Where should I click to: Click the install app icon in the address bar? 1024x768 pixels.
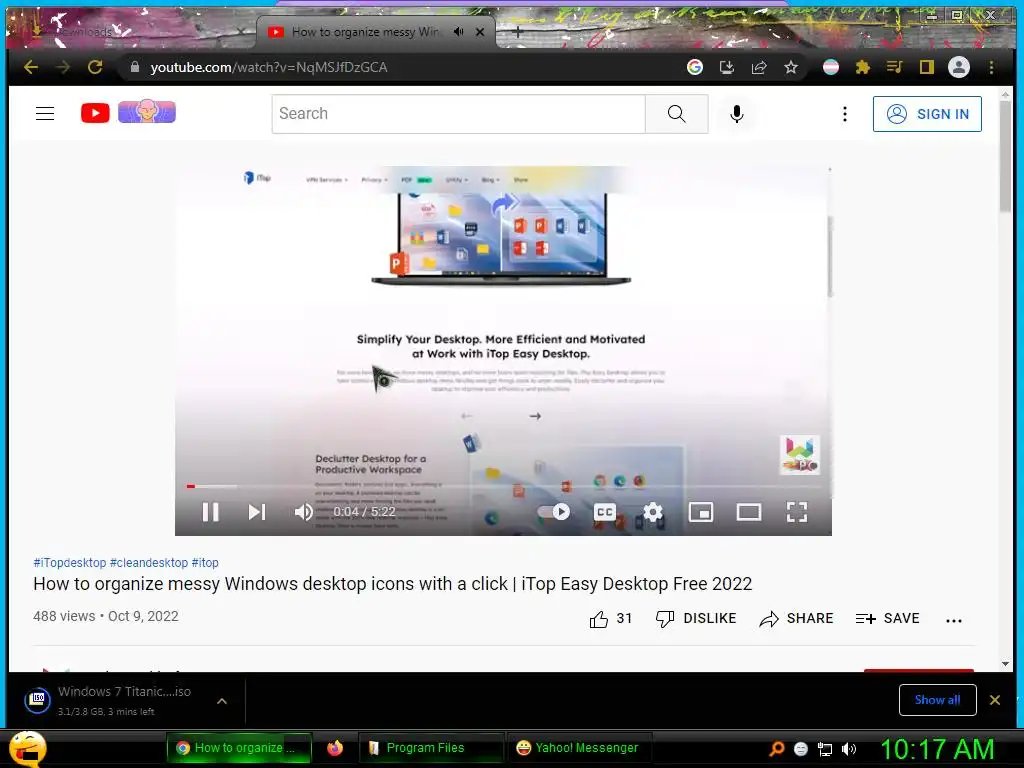pyautogui.click(x=727, y=67)
